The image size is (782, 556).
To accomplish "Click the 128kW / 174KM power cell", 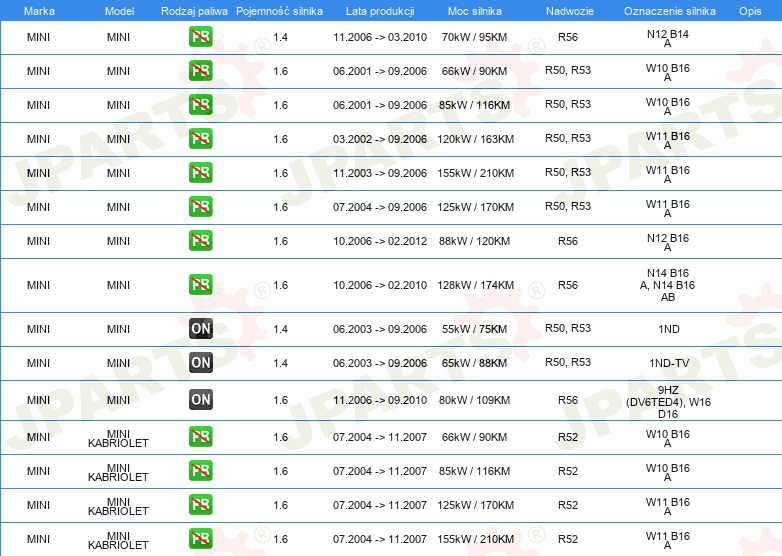I will [x=475, y=285].
